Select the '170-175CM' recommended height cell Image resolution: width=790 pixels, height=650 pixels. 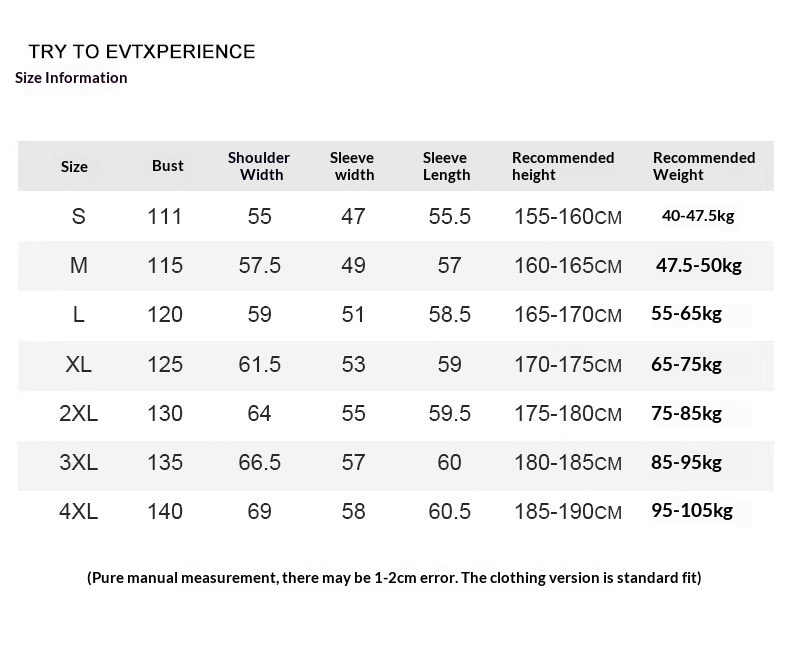click(568, 364)
